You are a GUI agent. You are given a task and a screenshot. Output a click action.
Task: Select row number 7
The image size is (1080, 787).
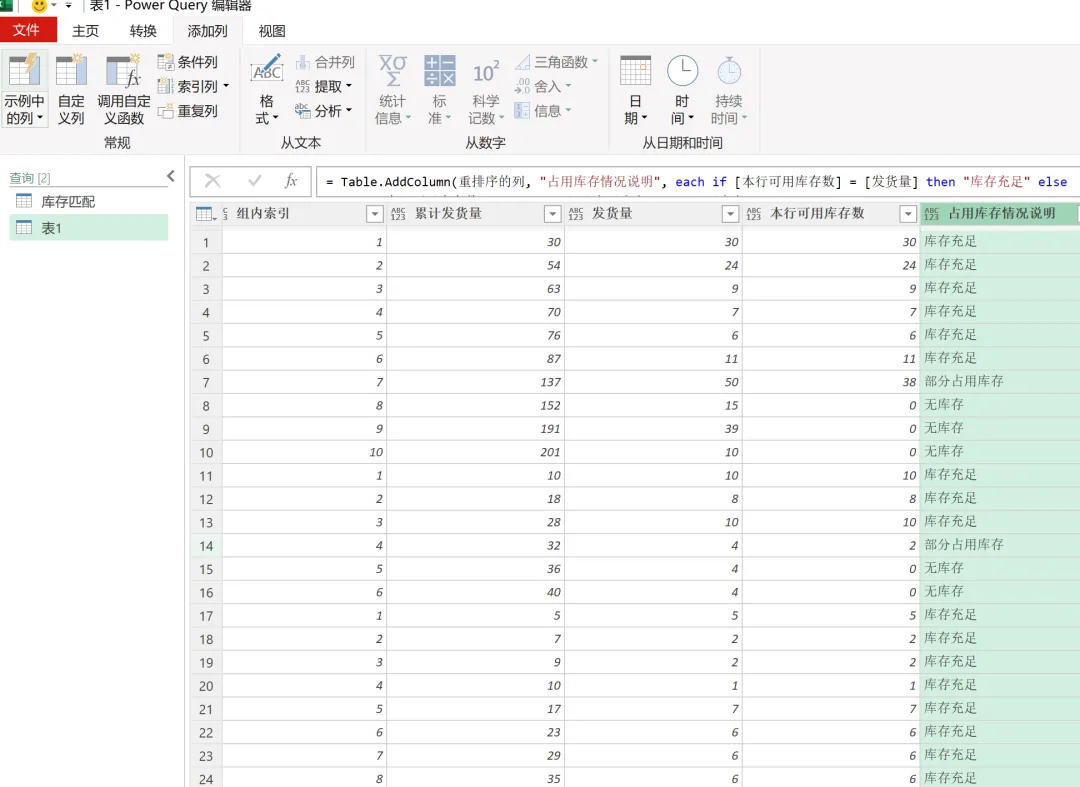(x=206, y=382)
